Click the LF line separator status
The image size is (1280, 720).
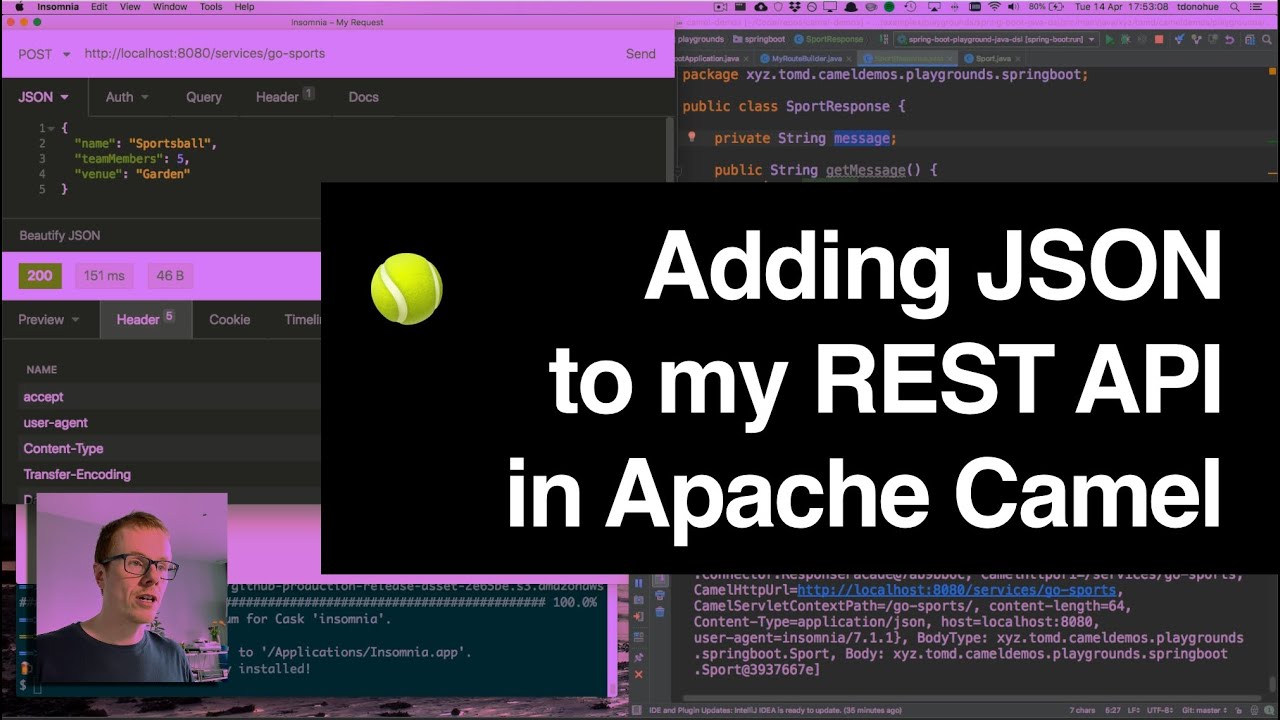tap(1133, 710)
